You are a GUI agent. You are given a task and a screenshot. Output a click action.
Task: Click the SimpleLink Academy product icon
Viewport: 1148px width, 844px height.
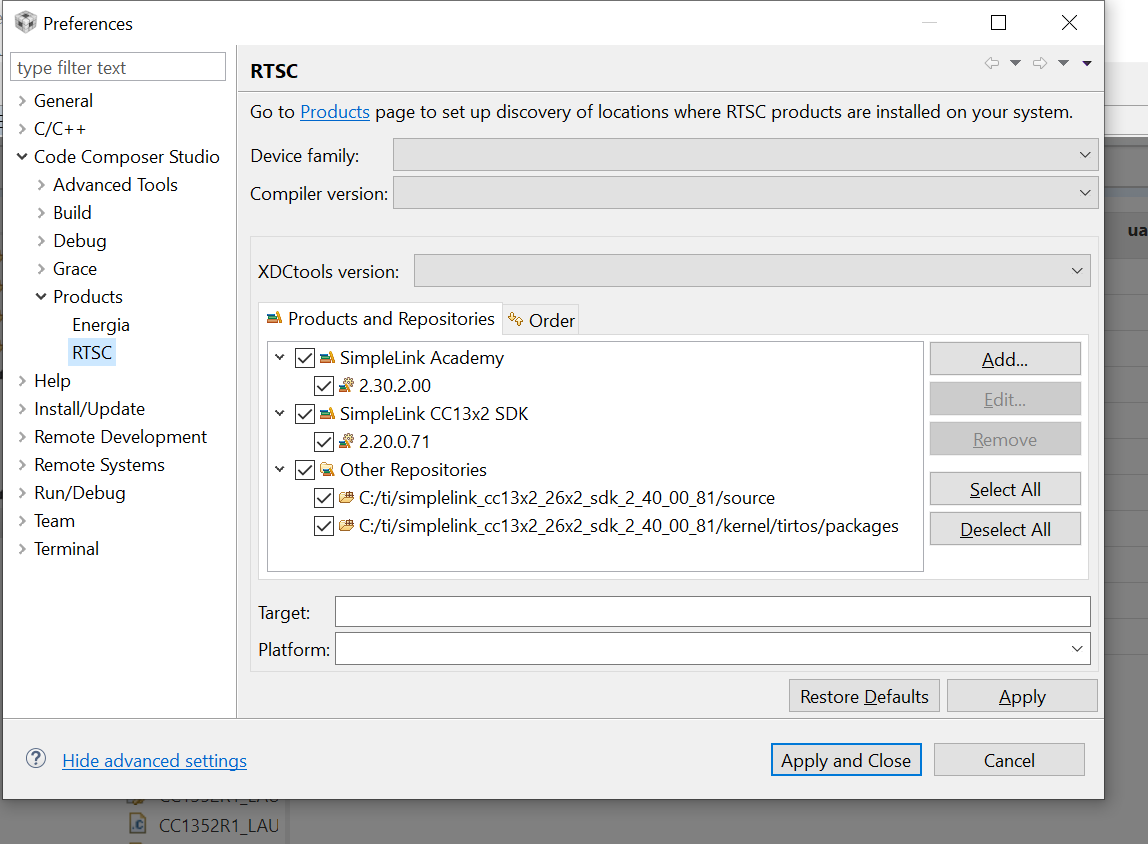point(326,358)
